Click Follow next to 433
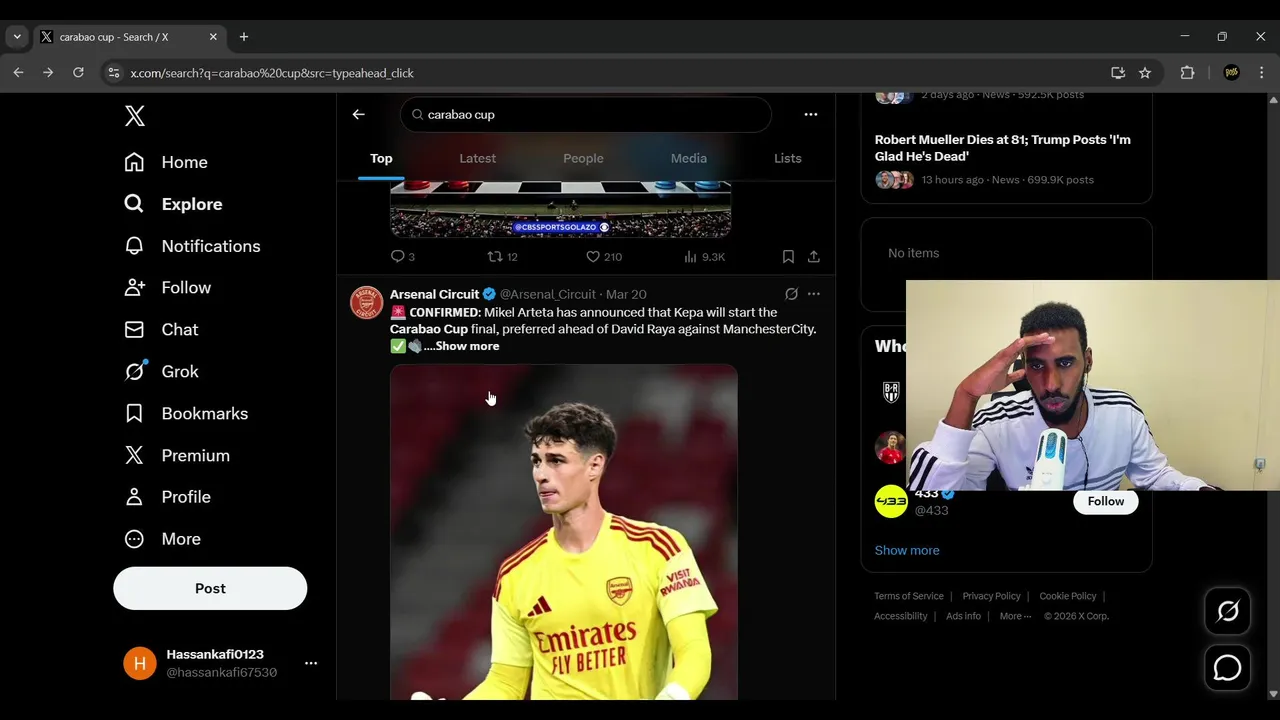Image resolution: width=1280 pixels, height=720 pixels. tap(1106, 501)
